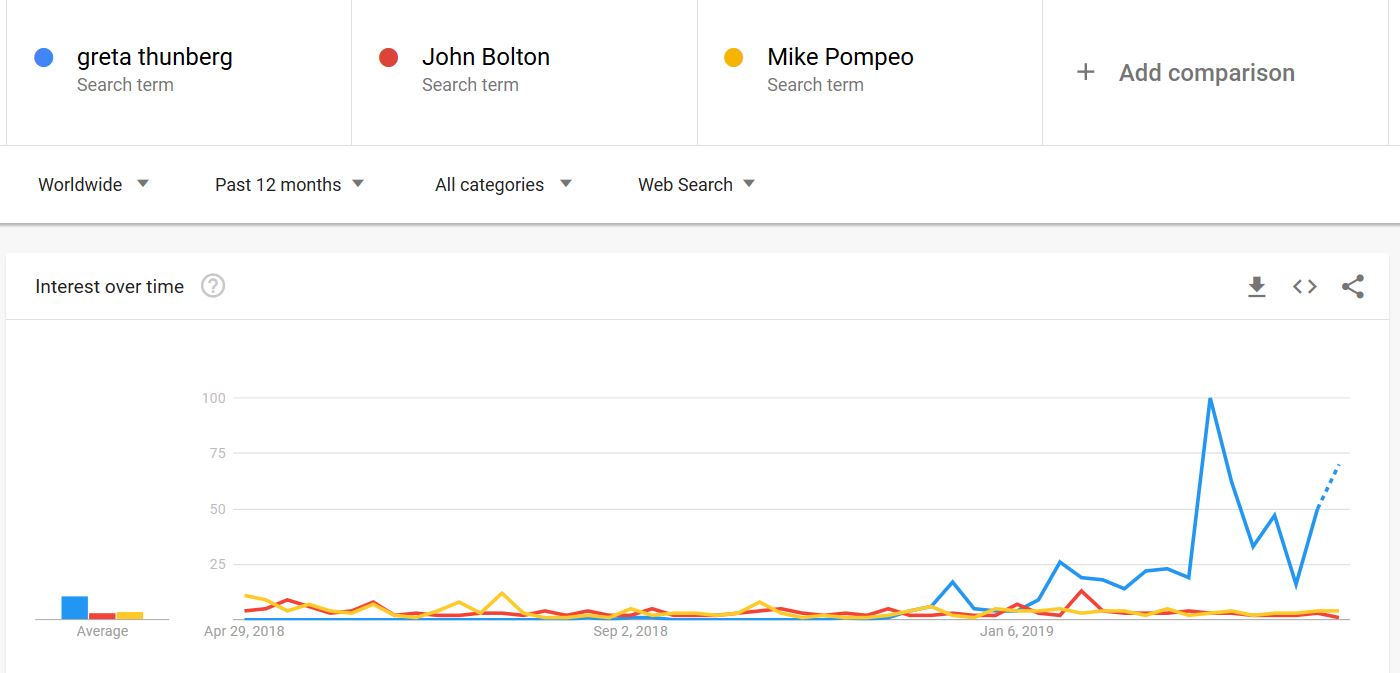Open the Interest over time help icon

click(x=213, y=286)
